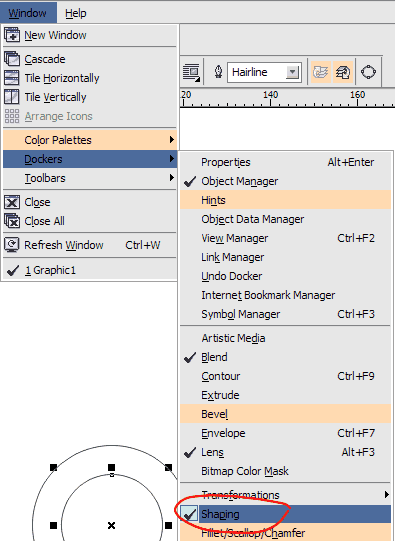Image resolution: width=395 pixels, height=541 pixels.
Task: Click the first highlighted toolbar icon after Hairline
Action: pos(320,72)
